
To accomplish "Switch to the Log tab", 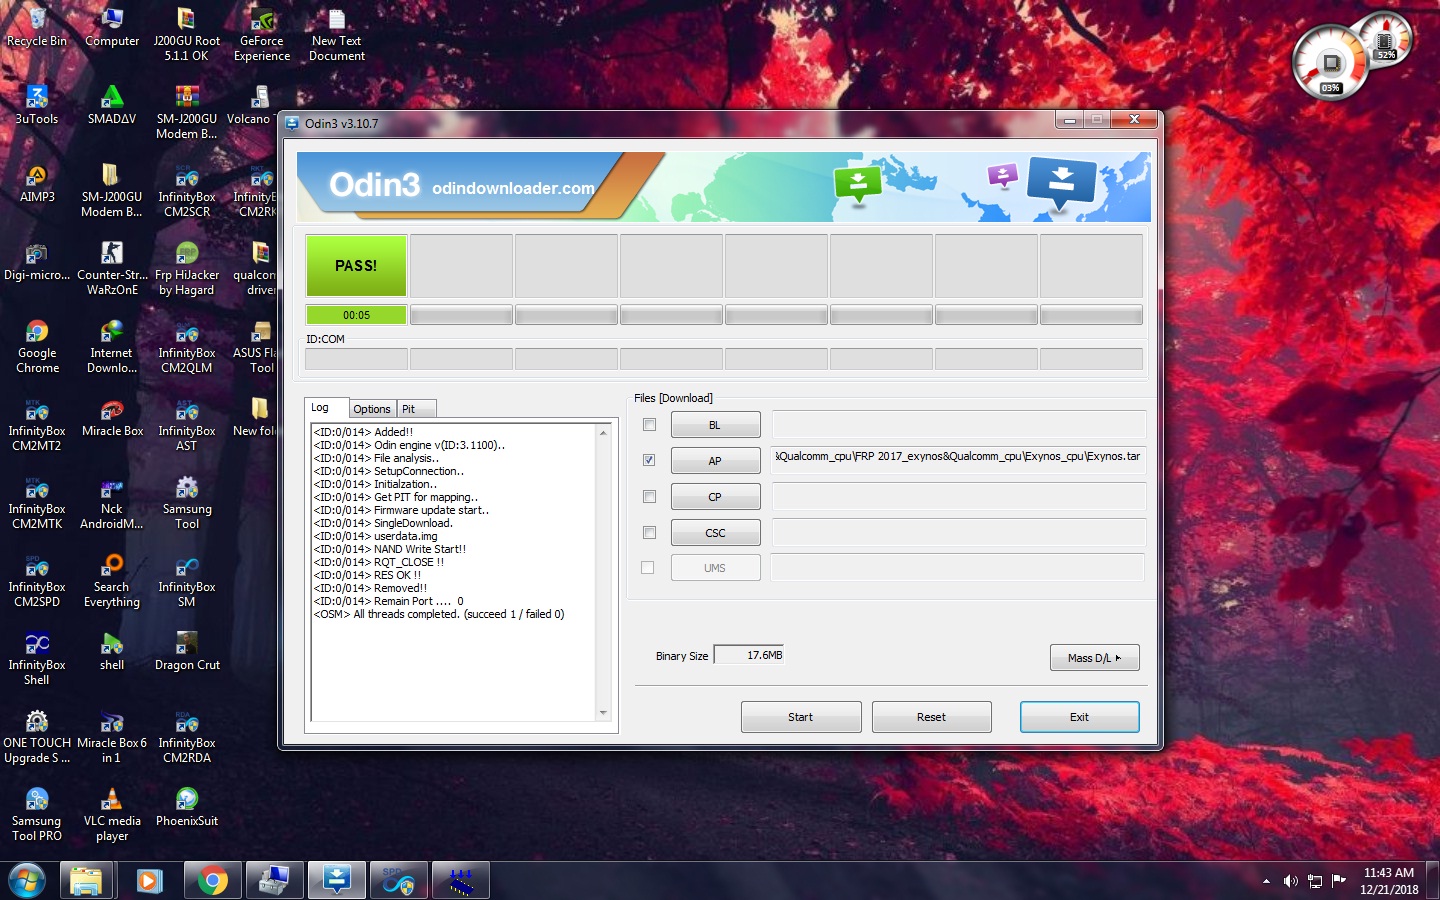I will pos(326,408).
